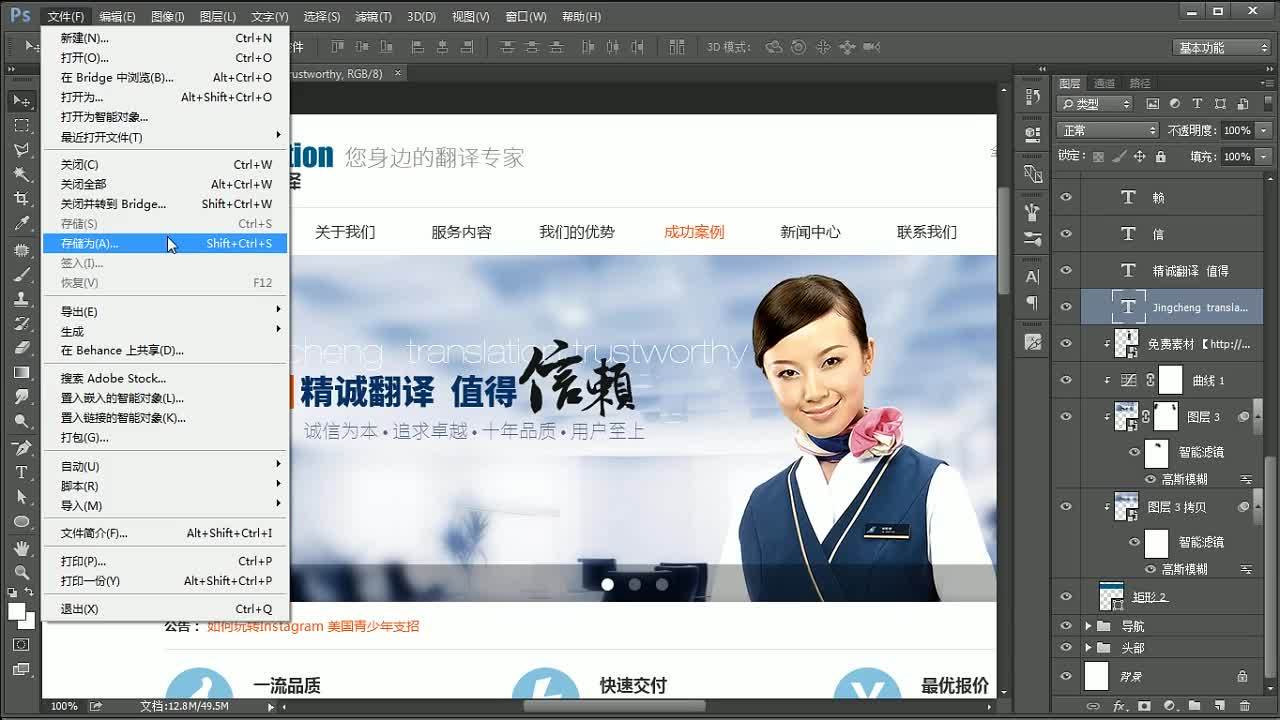Click the 基本功能 workspace button
The height and width of the screenshot is (720, 1280).
[x=1220, y=46]
